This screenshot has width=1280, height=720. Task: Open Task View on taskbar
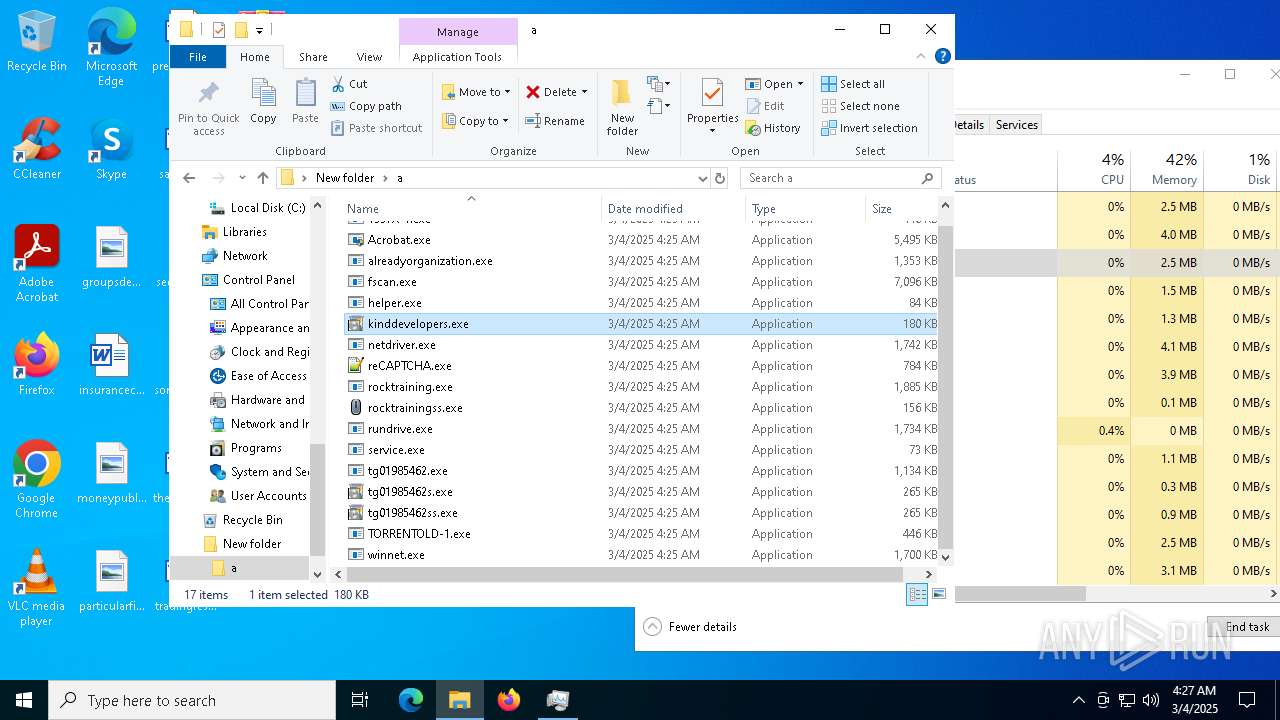360,700
